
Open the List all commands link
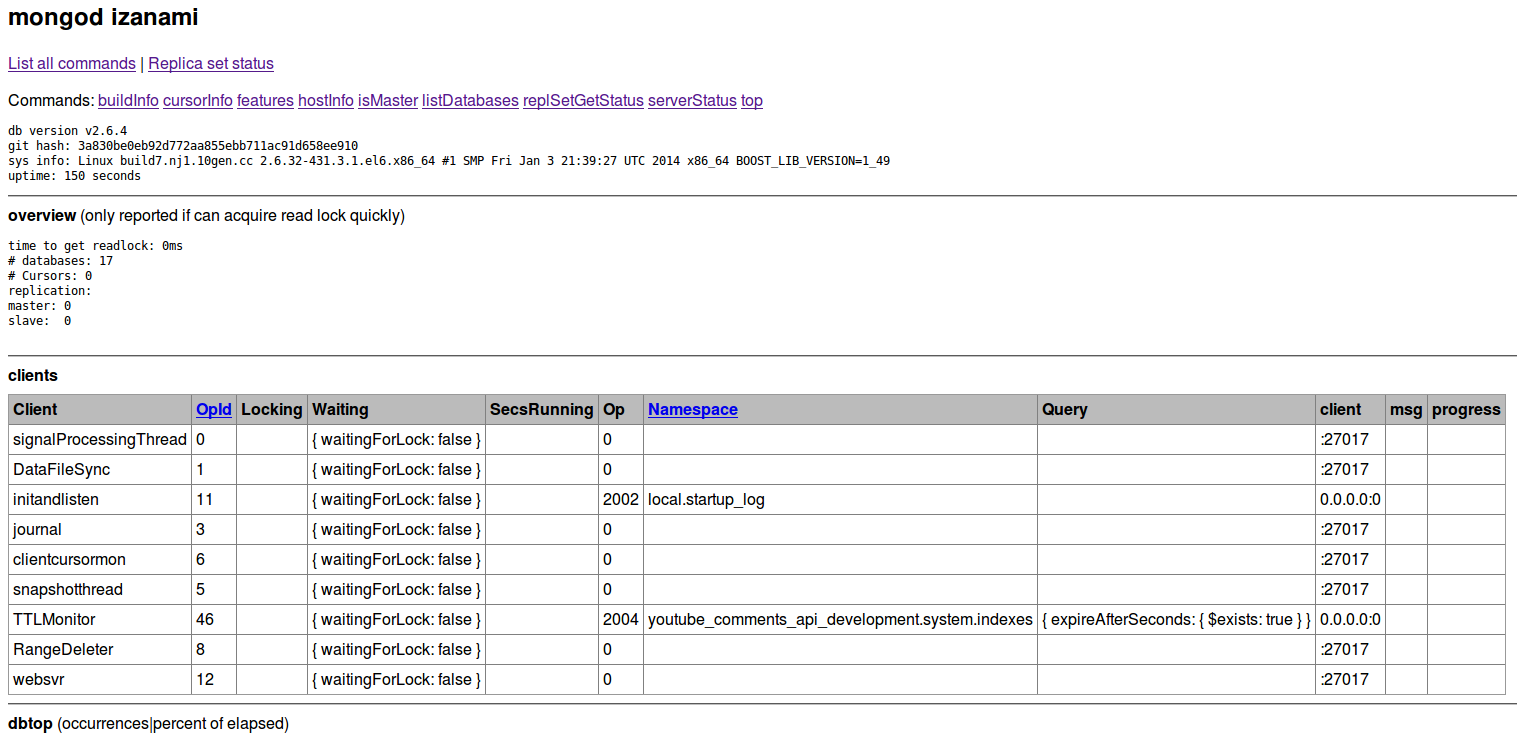click(72, 63)
